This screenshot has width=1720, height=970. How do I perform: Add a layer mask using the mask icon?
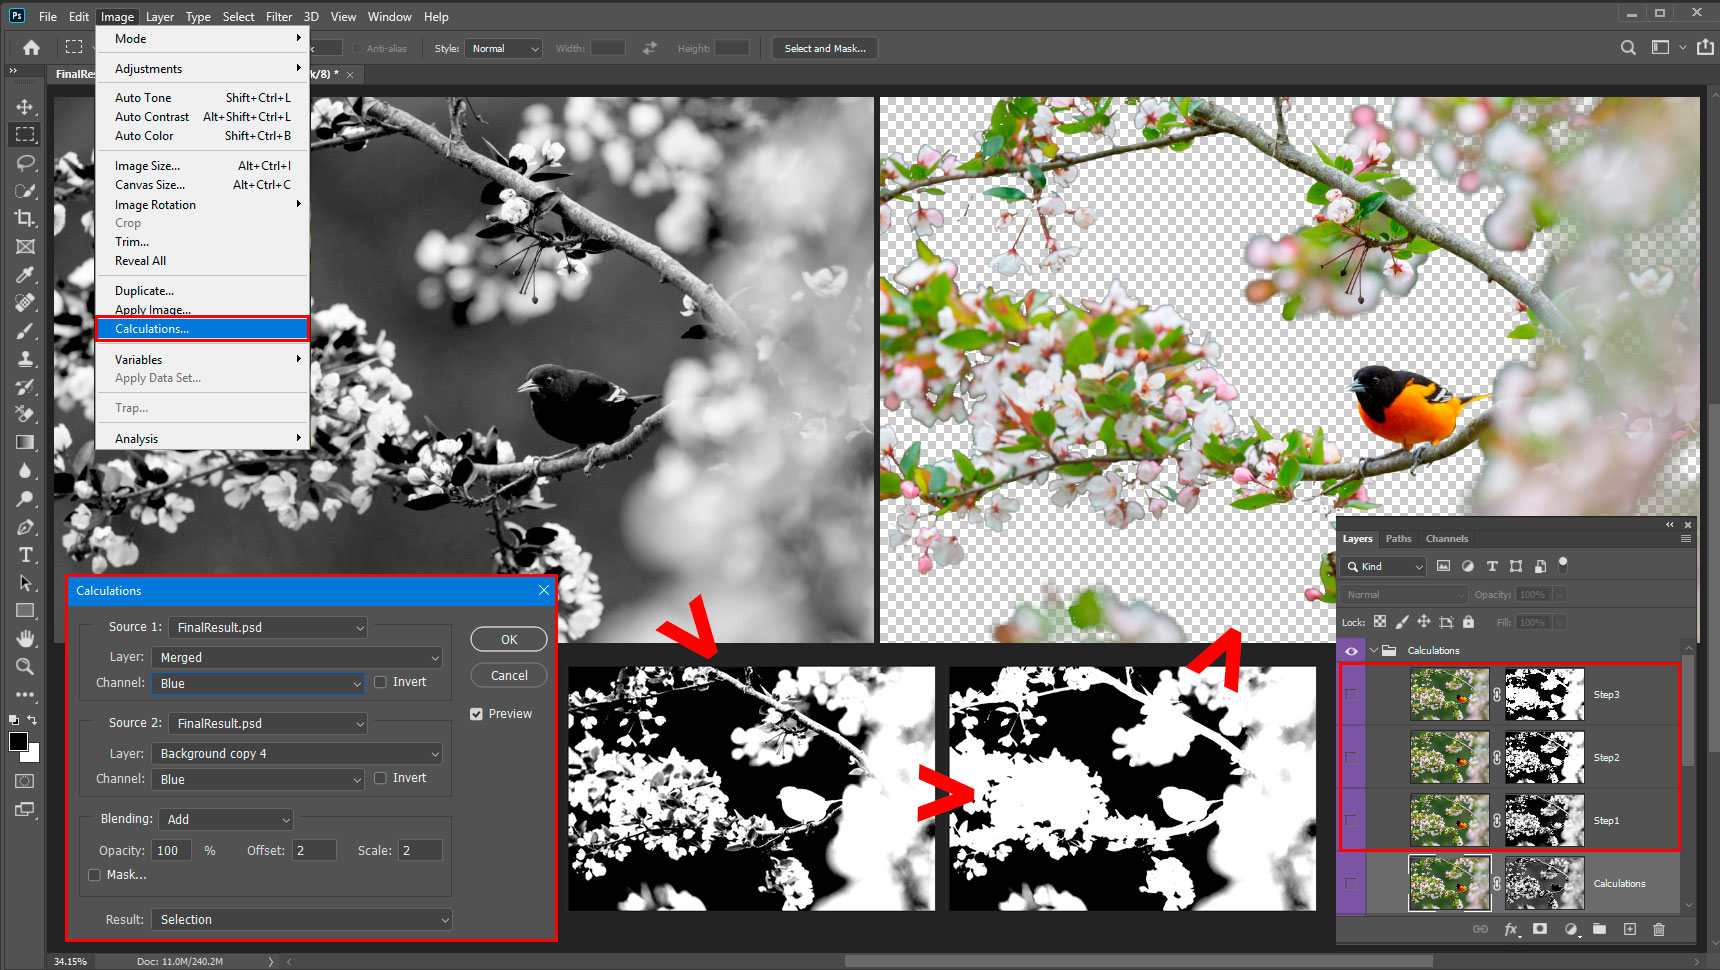coord(1540,929)
